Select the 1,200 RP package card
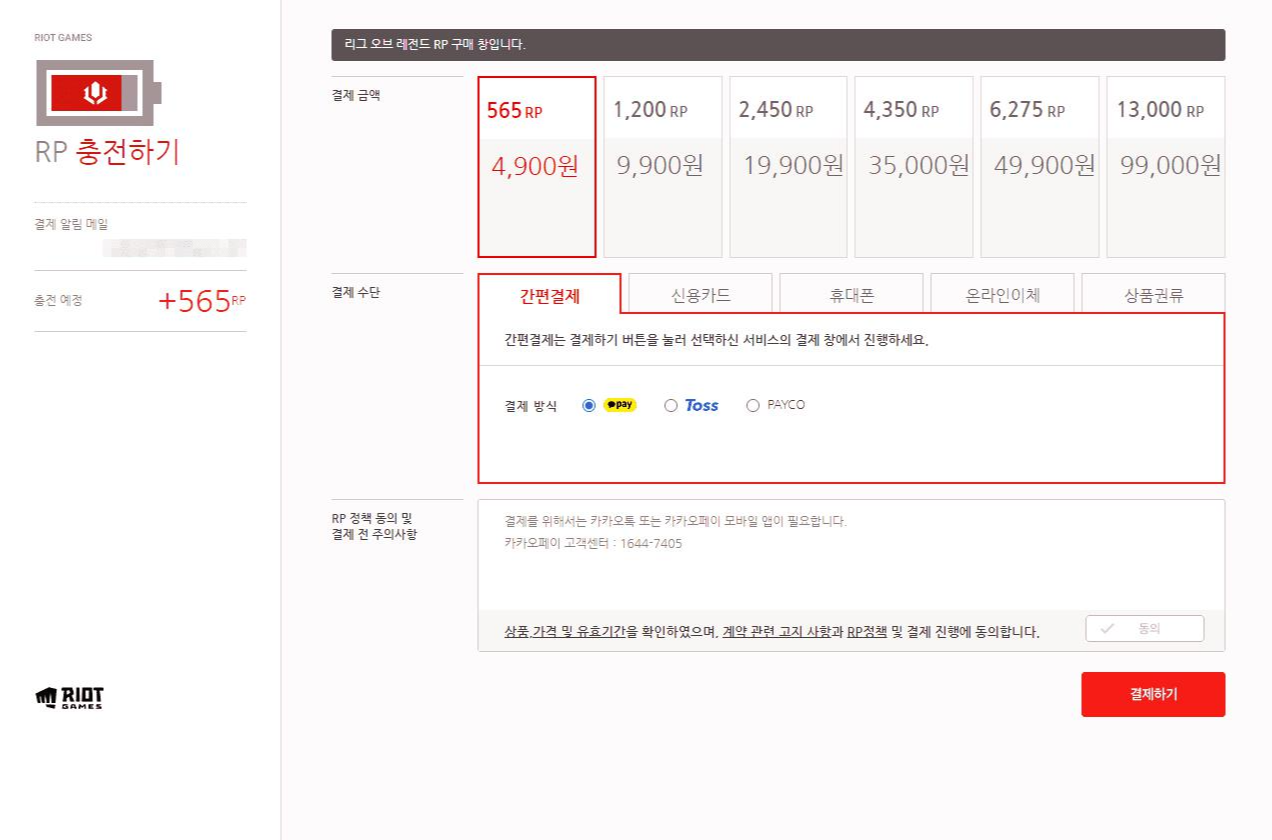Image resolution: width=1272 pixels, height=840 pixels. point(662,165)
